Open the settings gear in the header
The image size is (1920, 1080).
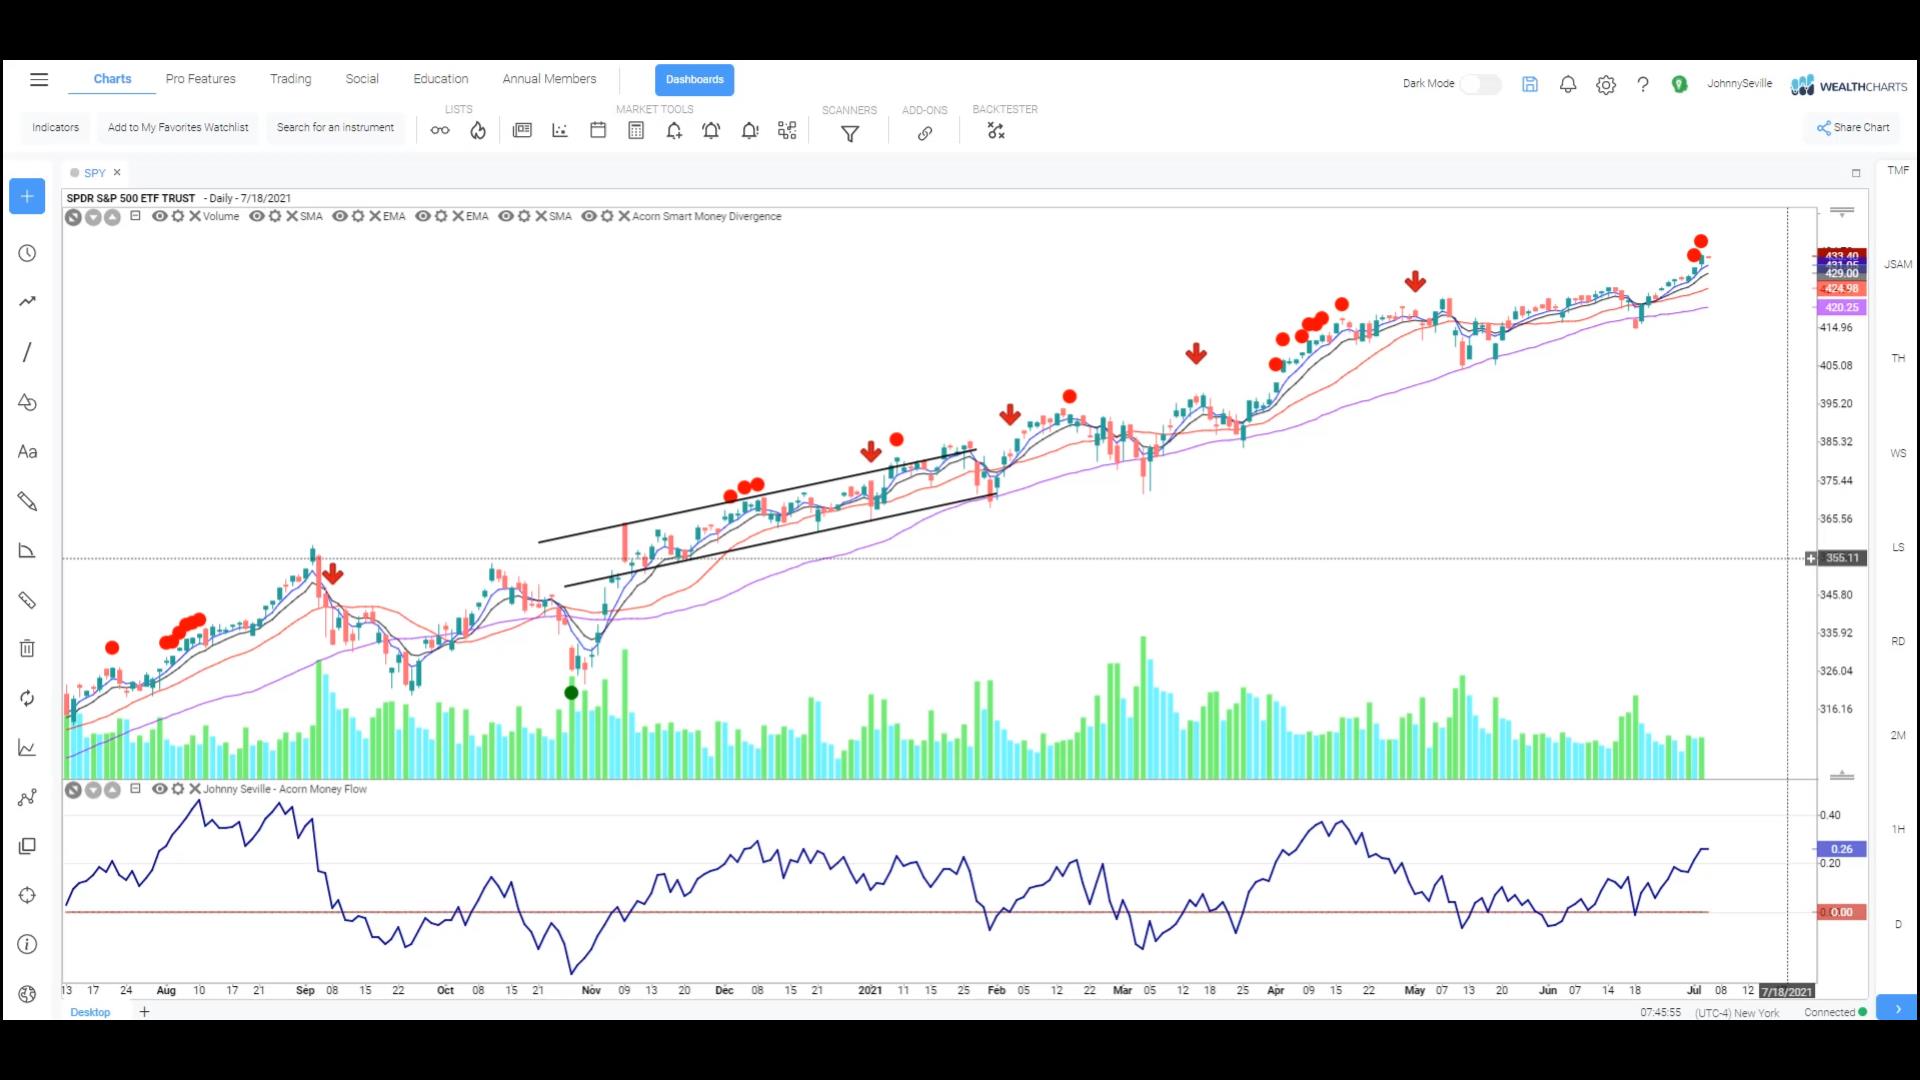(1606, 85)
